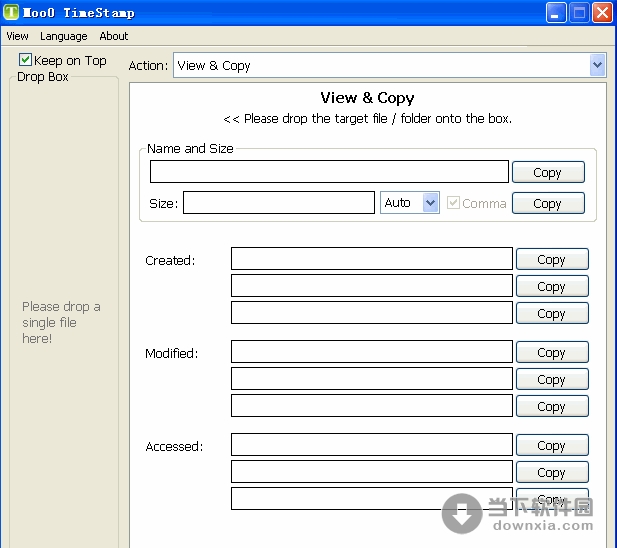Click the second Modified timestamp field
Viewport: 617px width, 548px height.
(372, 378)
